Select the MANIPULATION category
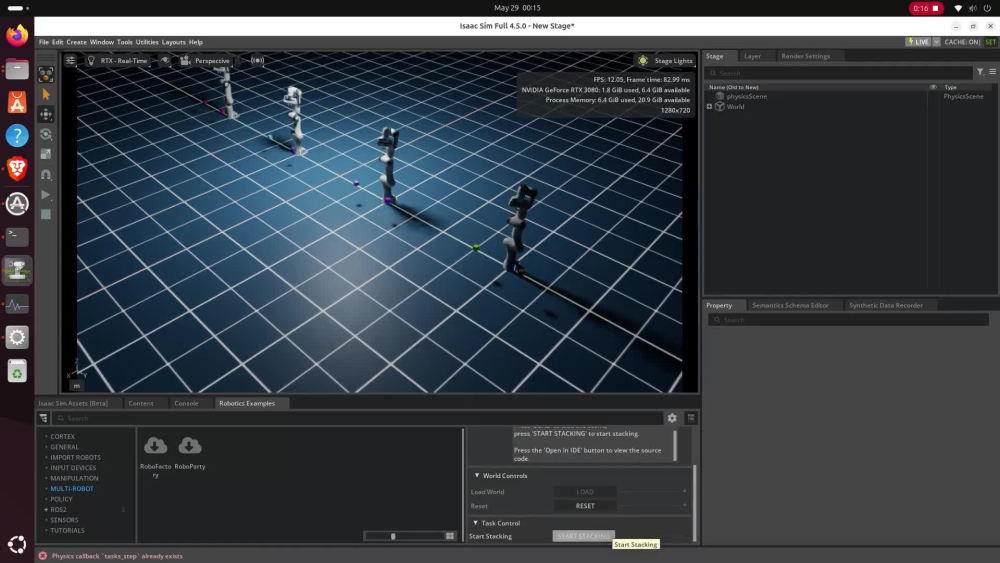Screen dimensions: 1000x563 [x=74, y=478]
